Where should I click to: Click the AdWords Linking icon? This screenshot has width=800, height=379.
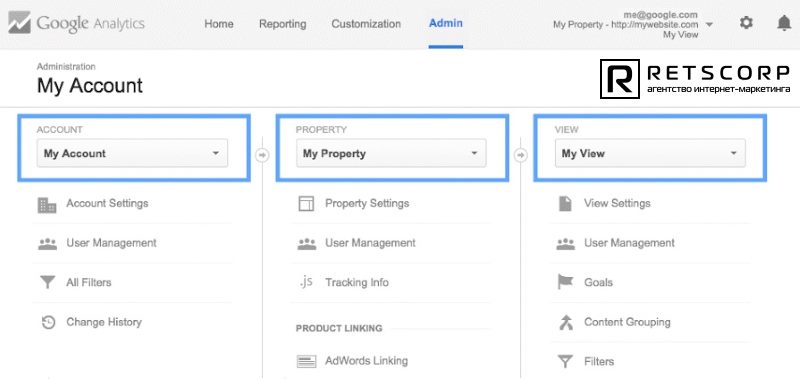click(x=306, y=361)
